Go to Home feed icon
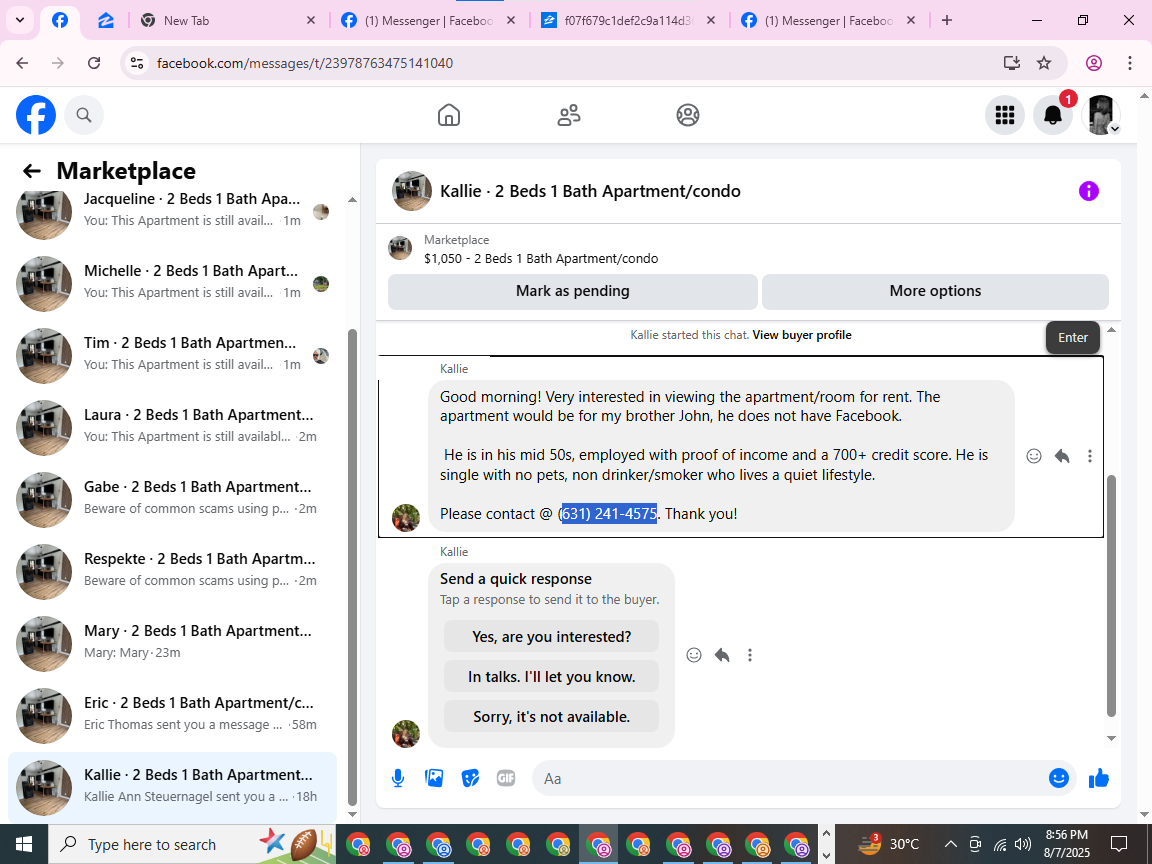This screenshot has height=864, width=1152. [x=449, y=115]
